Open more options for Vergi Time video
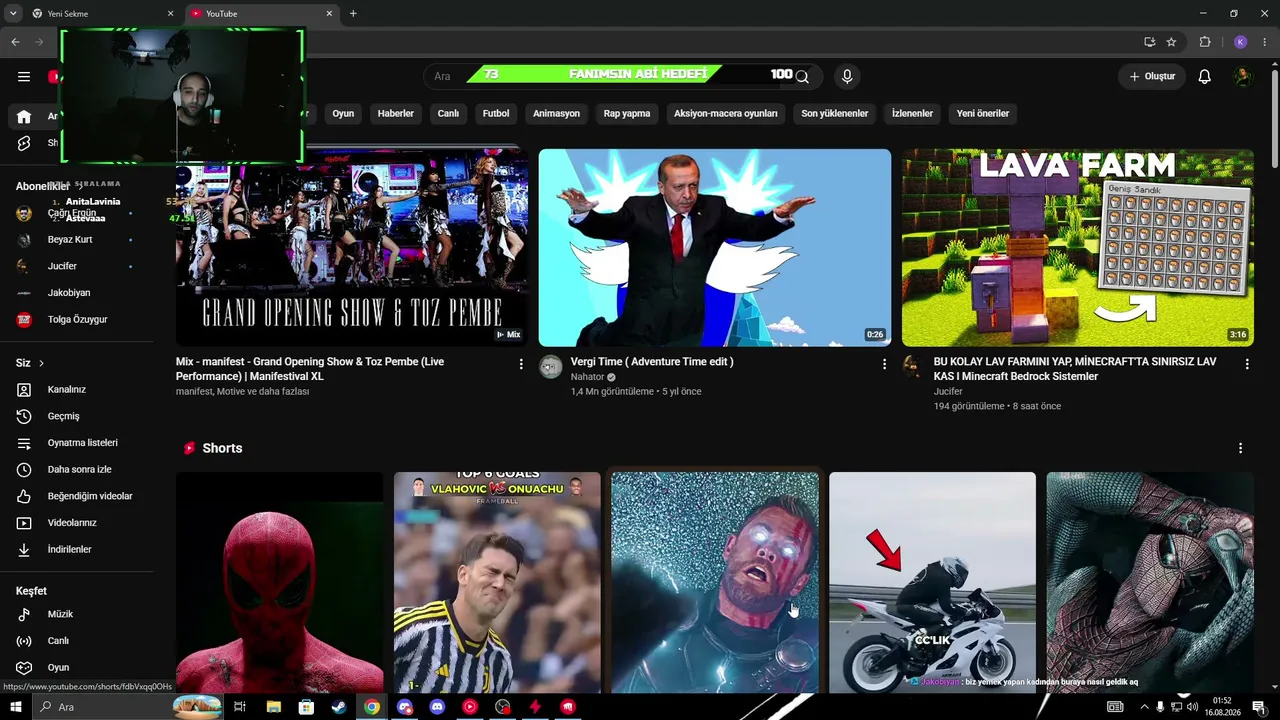 (x=884, y=364)
